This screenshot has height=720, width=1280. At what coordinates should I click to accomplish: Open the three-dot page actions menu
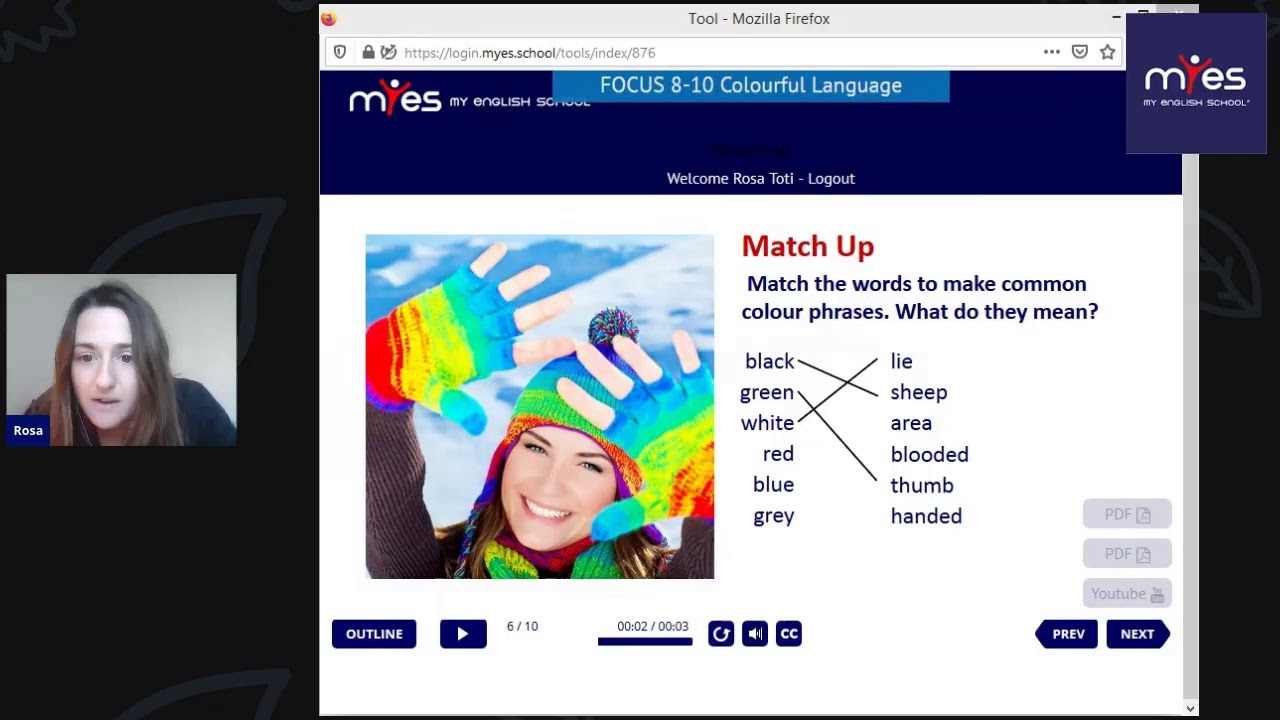(x=1051, y=52)
